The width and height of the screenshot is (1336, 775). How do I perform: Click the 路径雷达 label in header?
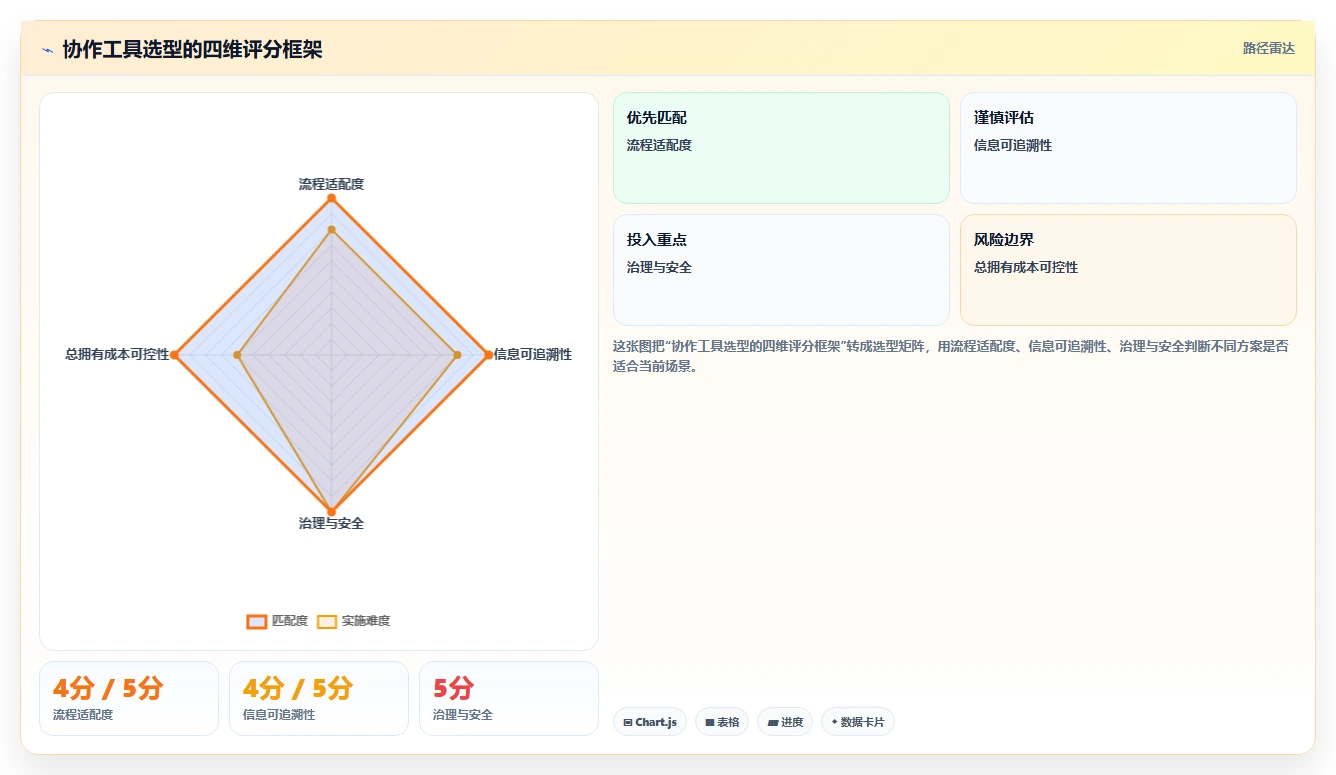pos(1268,48)
